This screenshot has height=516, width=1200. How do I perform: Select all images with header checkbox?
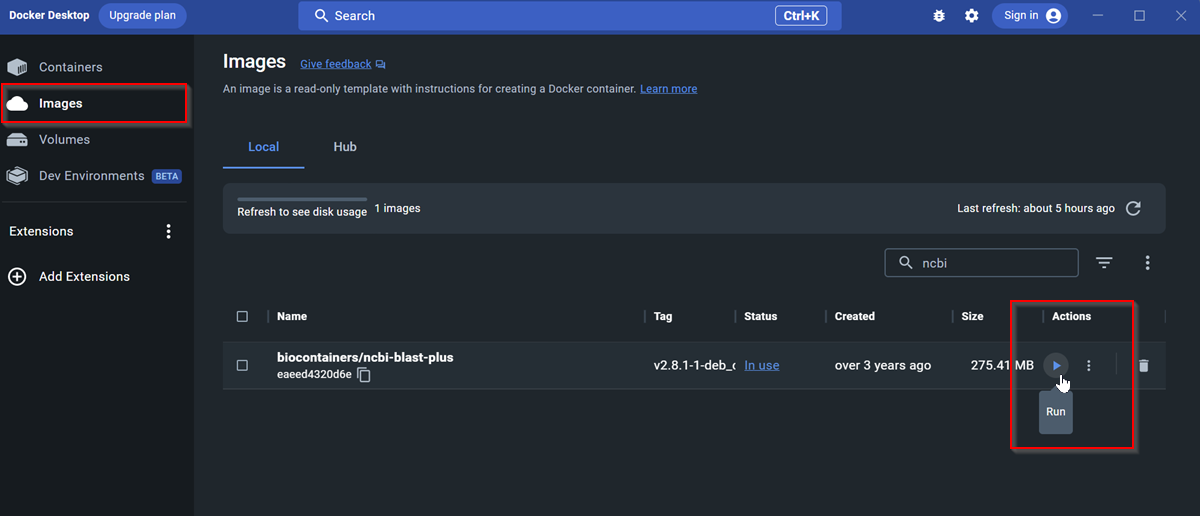pos(242,317)
